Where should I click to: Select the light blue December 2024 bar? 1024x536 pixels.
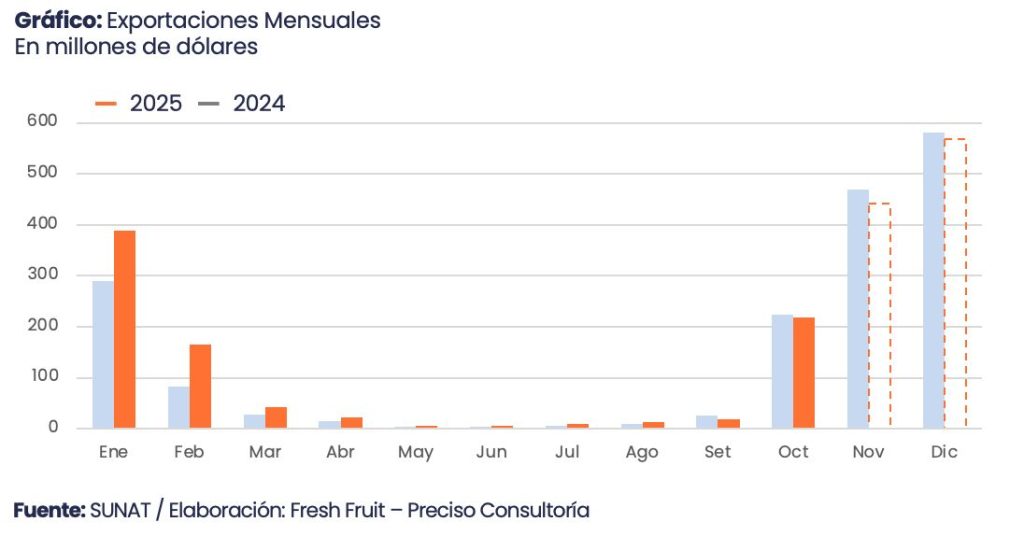(x=933, y=280)
